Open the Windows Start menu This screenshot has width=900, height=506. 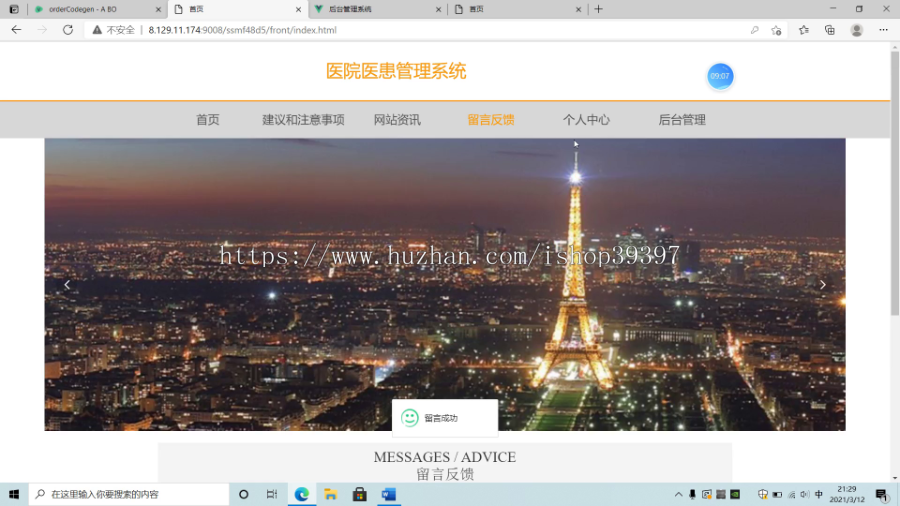pos(14,495)
